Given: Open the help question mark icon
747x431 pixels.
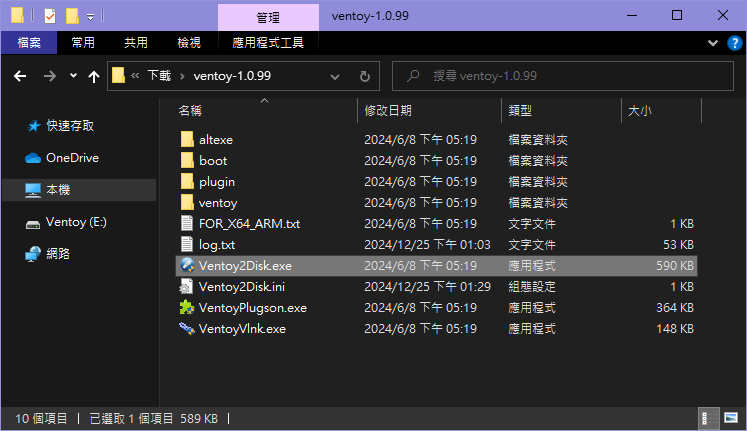Looking at the screenshot, I should pyautogui.click(x=734, y=43).
